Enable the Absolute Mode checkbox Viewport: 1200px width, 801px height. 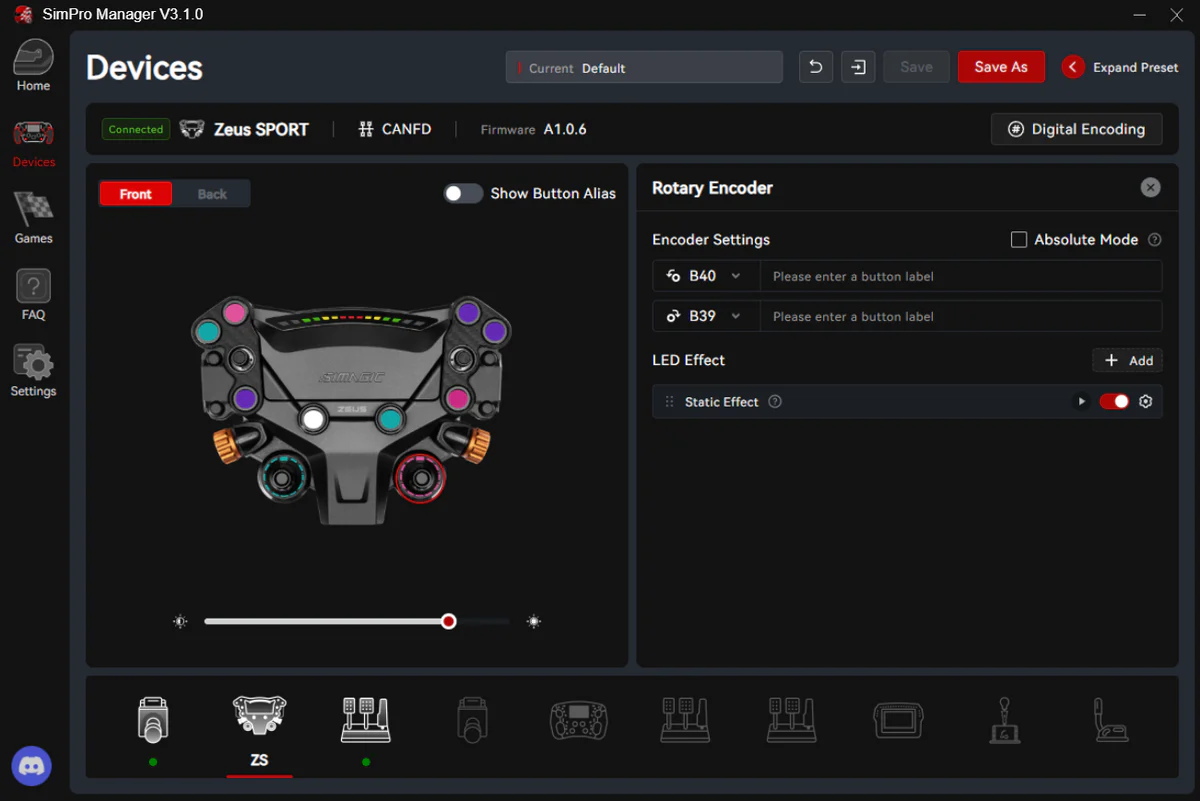click(x=1019, y=240)
